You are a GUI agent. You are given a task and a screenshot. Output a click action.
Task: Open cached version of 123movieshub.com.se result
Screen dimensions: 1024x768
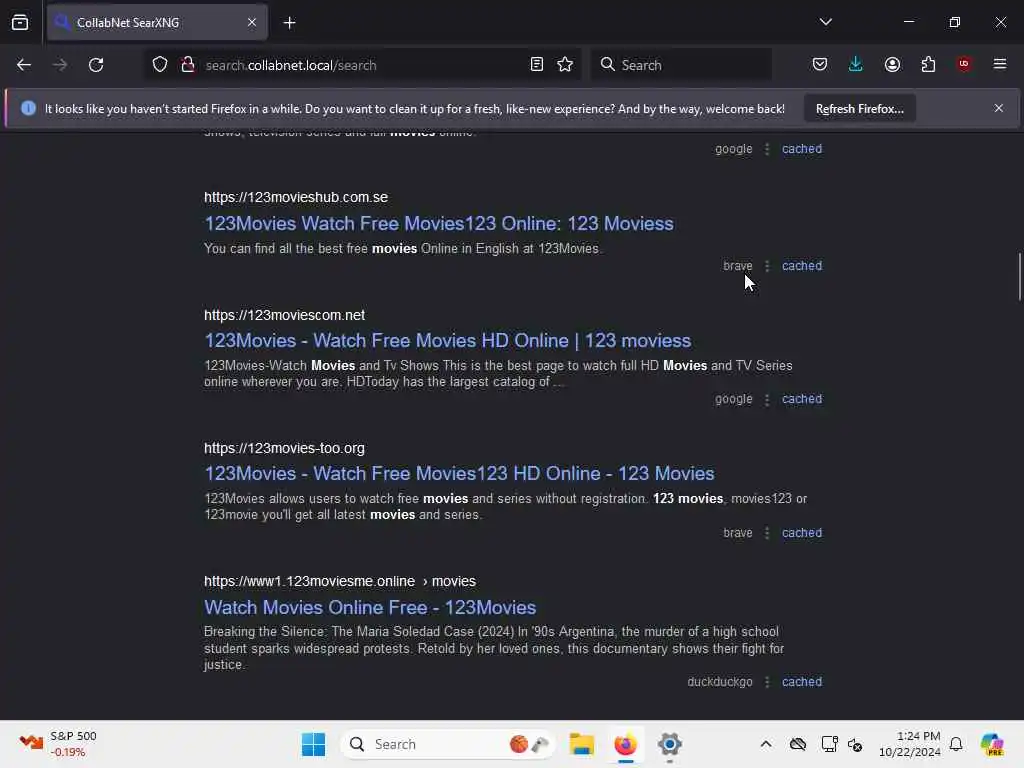click(802, 266)
